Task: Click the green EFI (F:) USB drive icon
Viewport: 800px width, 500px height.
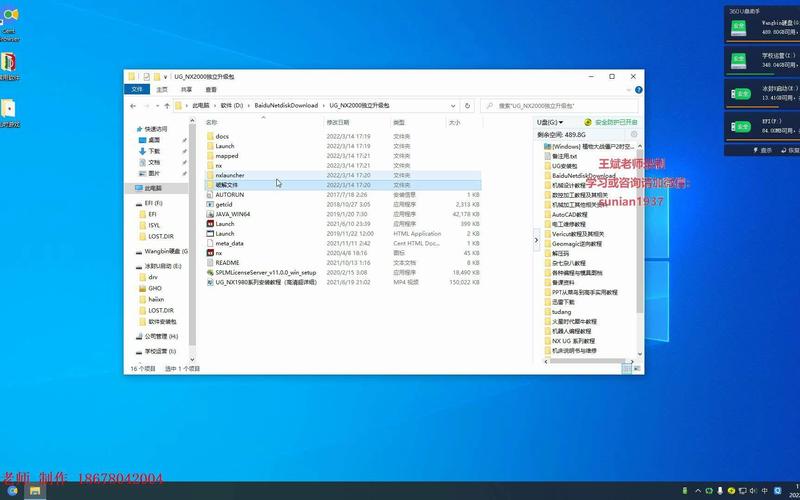Action: click(x=740, y=127)
